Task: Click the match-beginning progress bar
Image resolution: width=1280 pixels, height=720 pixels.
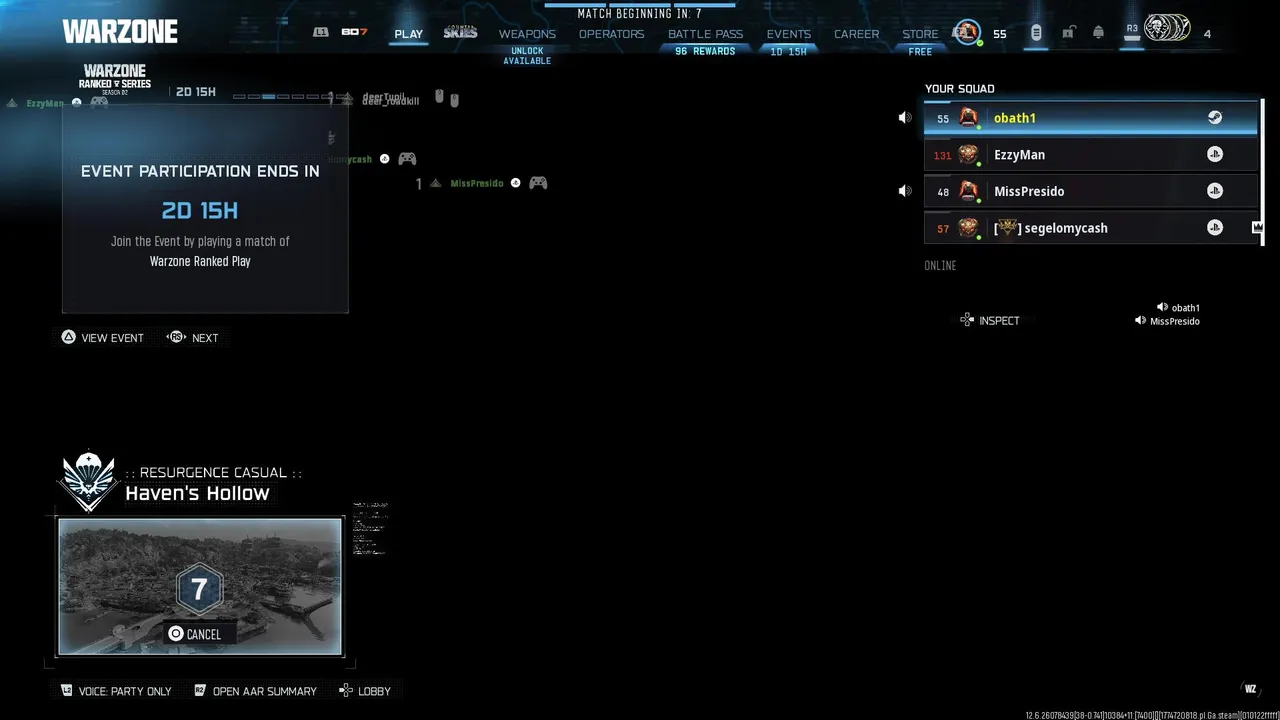Action: (640, 4)
